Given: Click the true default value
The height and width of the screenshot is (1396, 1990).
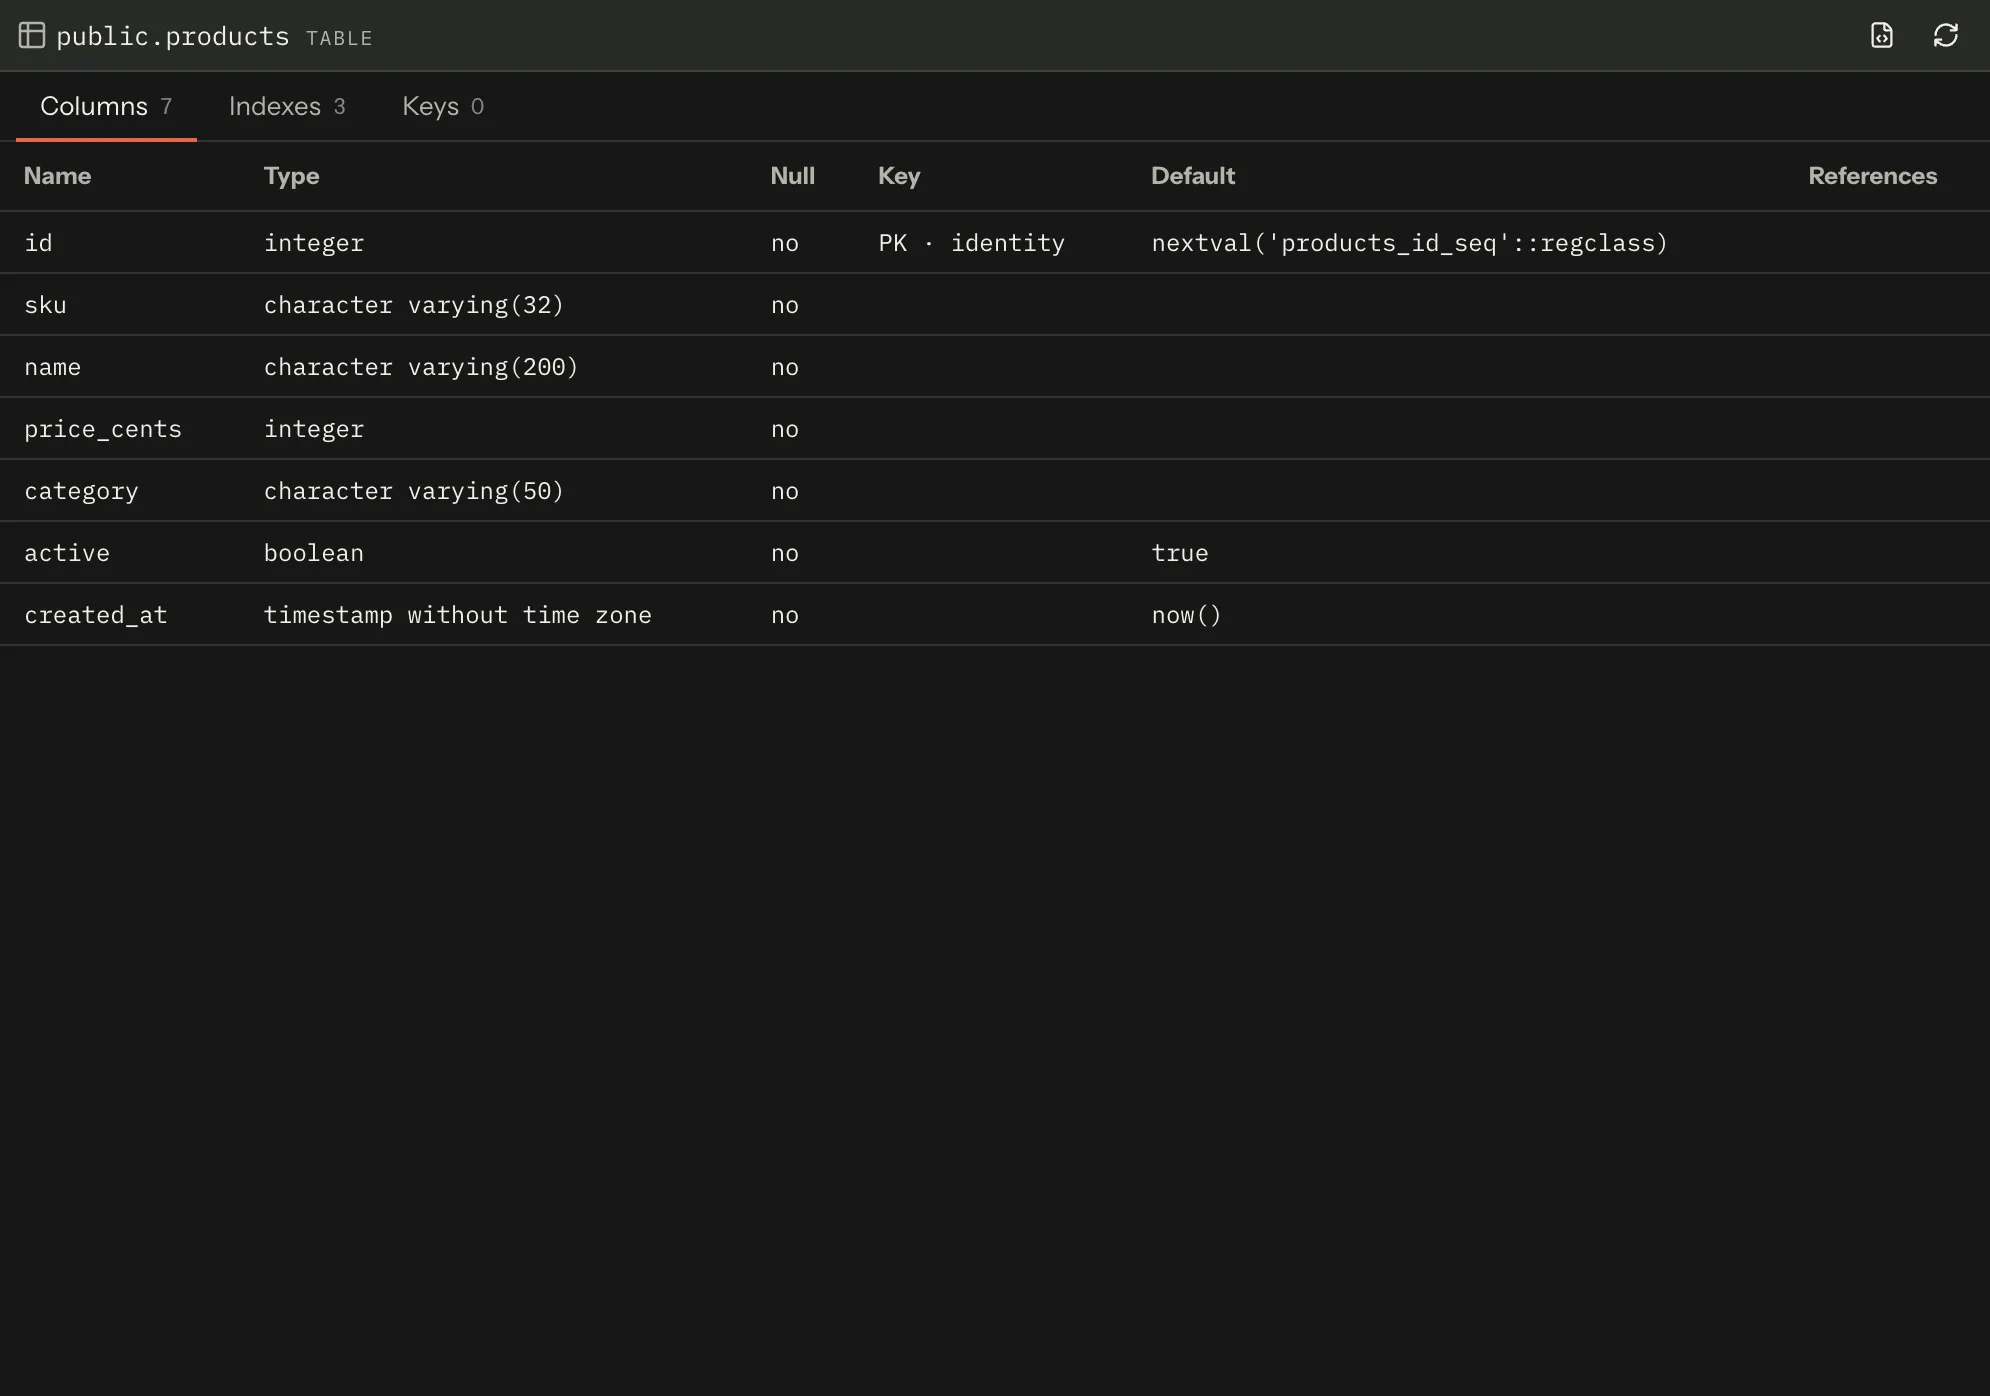Looking at the screenshot, I should [1180, 553].
